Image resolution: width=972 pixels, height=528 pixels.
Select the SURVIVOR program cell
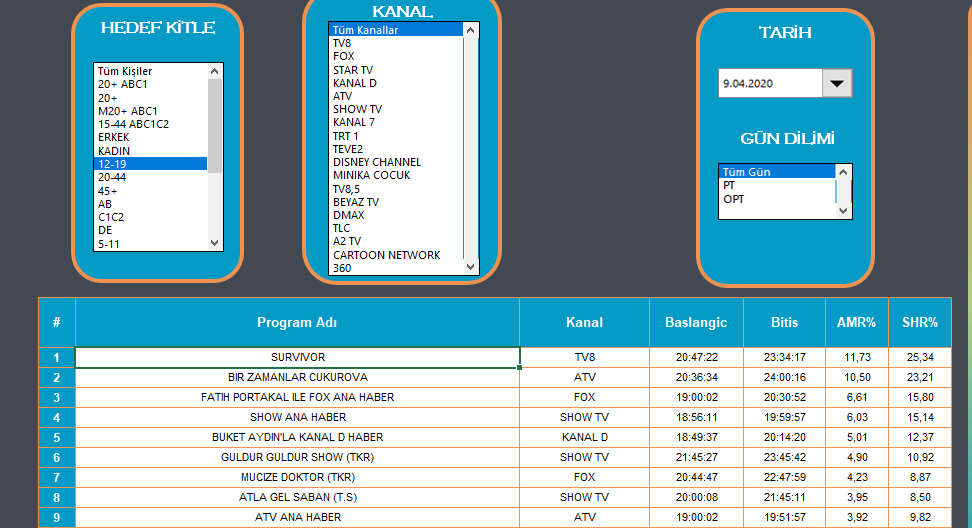click(x=297, y=357)
